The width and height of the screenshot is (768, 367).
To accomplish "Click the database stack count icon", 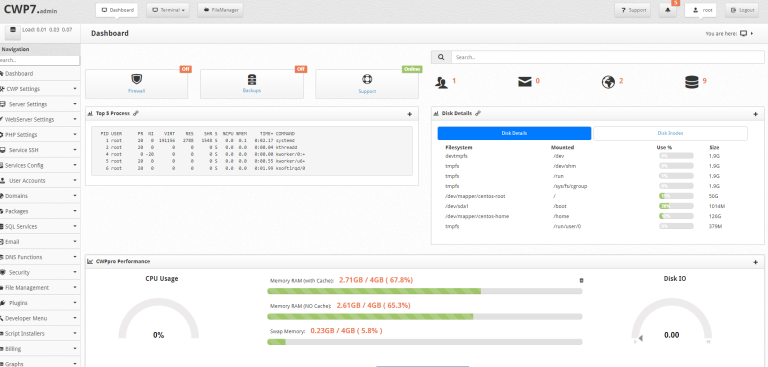I will (x=692, y=82).
